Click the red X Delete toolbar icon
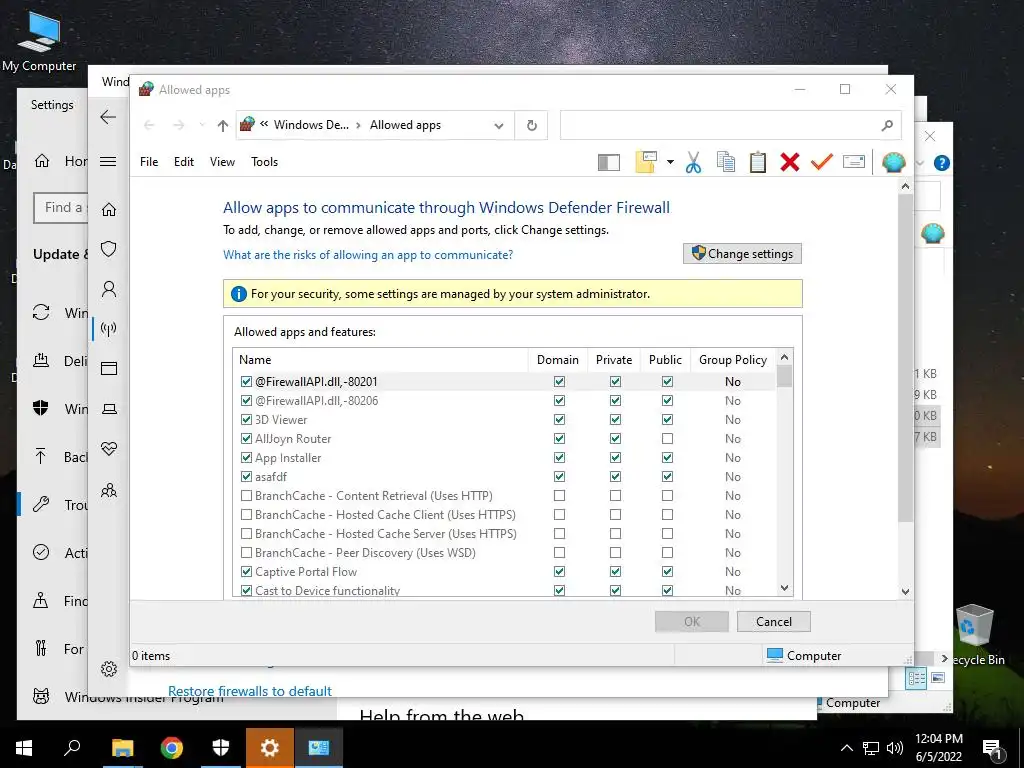The image size is (1024, 768). click(790, 162)
